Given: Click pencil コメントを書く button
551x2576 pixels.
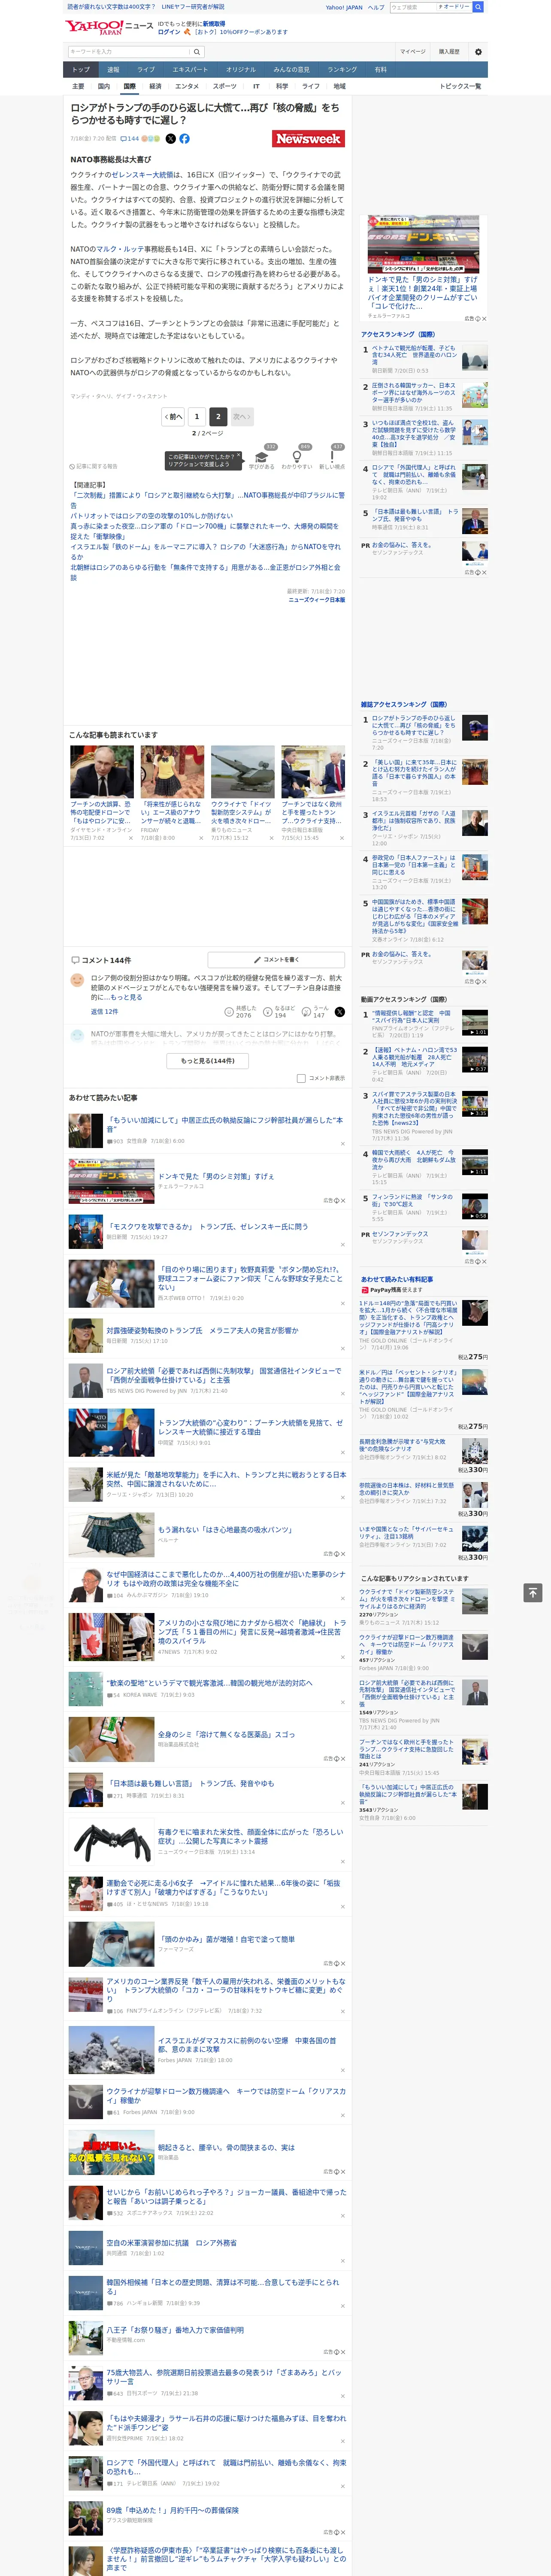Looking at the screenshot, I should point(276,960).
